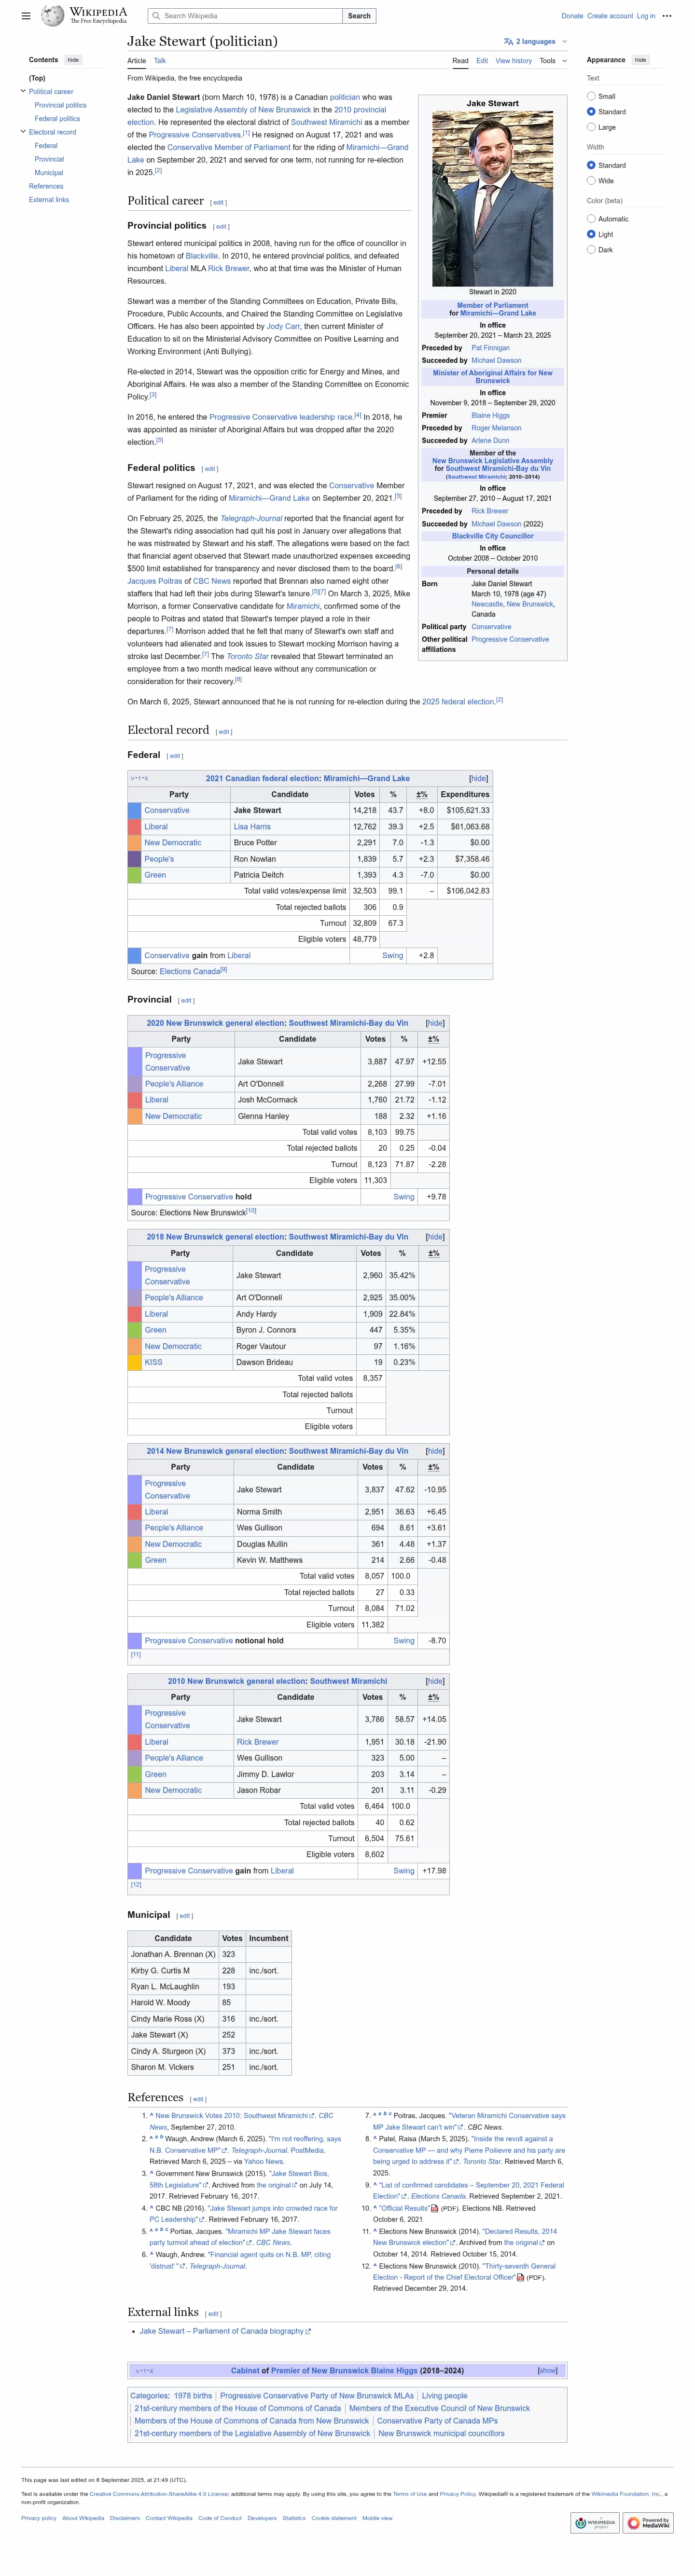Image resolution: width=695 pixels, height=2576 pixels.
Task: Click the magnifier icon in search box
Action: [156, 16]
